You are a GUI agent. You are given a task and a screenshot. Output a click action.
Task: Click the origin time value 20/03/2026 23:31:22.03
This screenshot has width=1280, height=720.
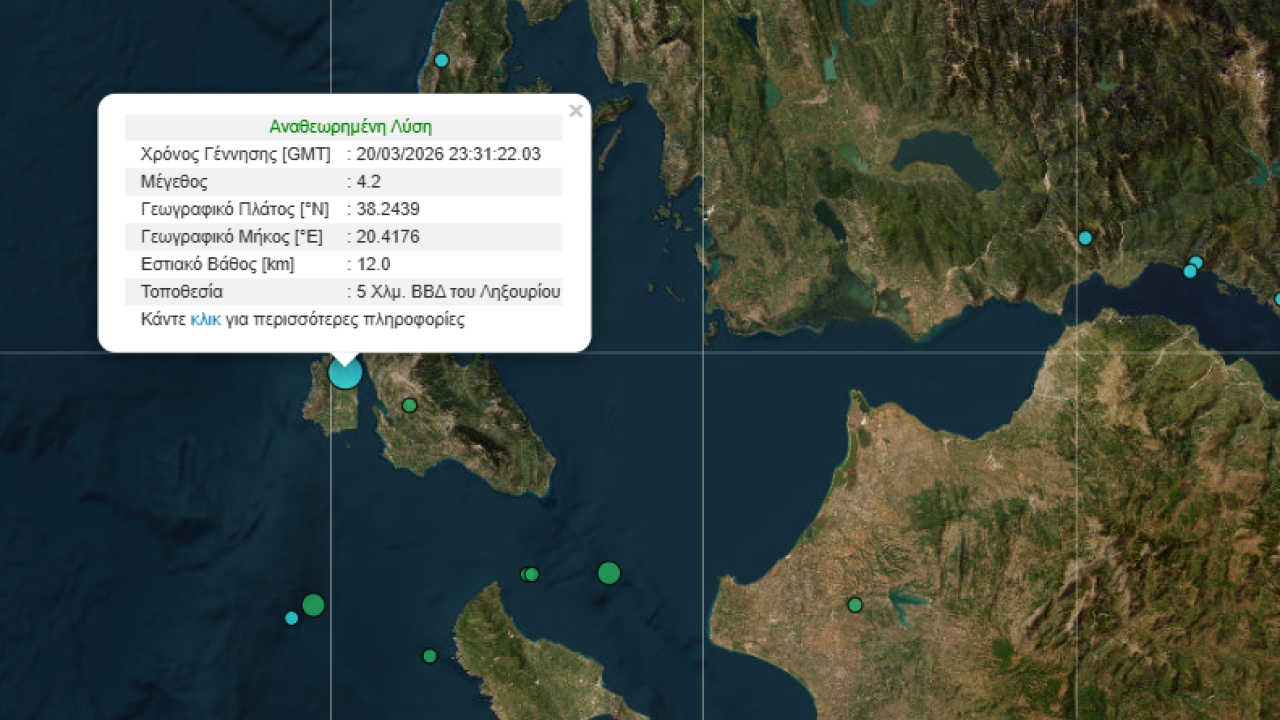pos(448,154)
